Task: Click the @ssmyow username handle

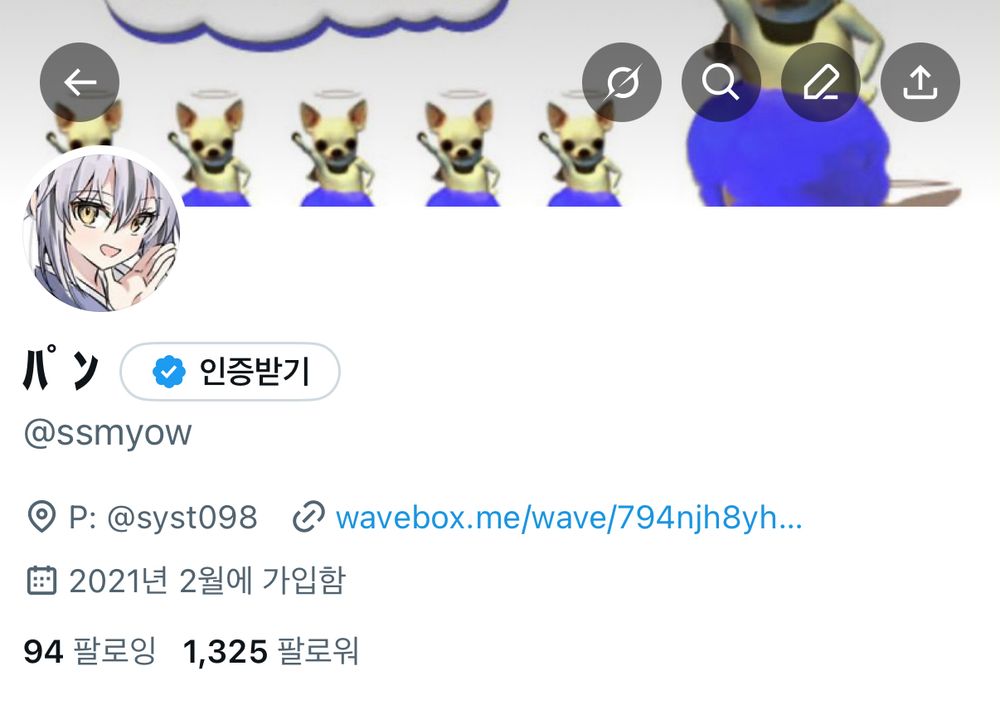Action: click(x=107, y=434)
